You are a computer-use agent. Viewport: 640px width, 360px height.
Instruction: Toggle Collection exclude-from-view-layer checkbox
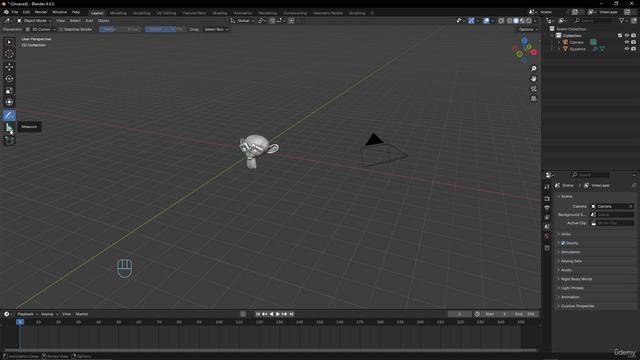pos(620,36)
